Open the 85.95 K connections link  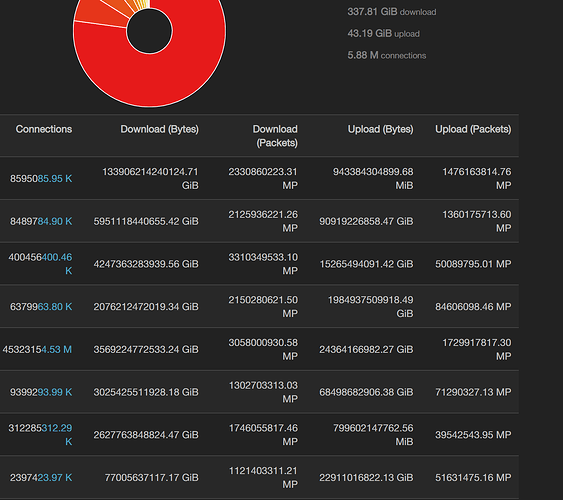tap(55, 178)
